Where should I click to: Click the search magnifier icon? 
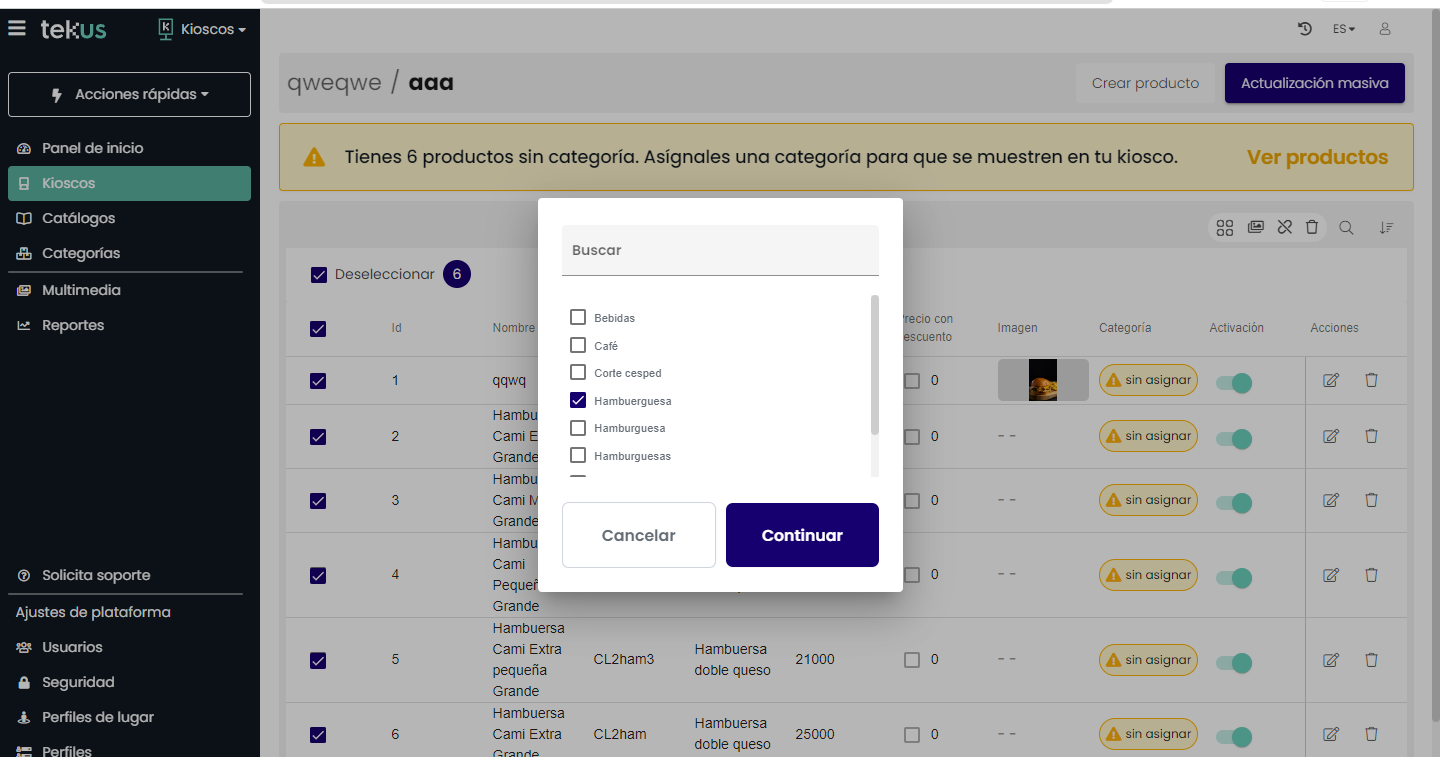point(1347,228)
